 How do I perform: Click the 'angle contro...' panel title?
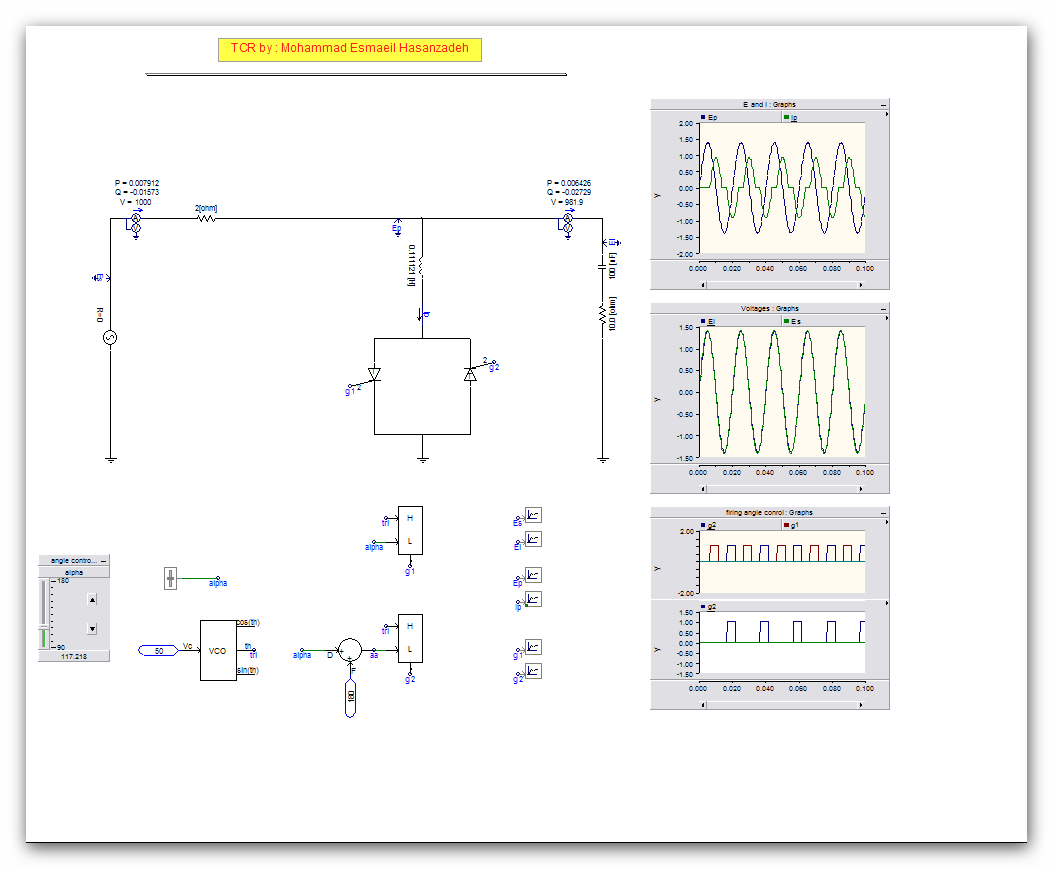(x=73, y=561)
